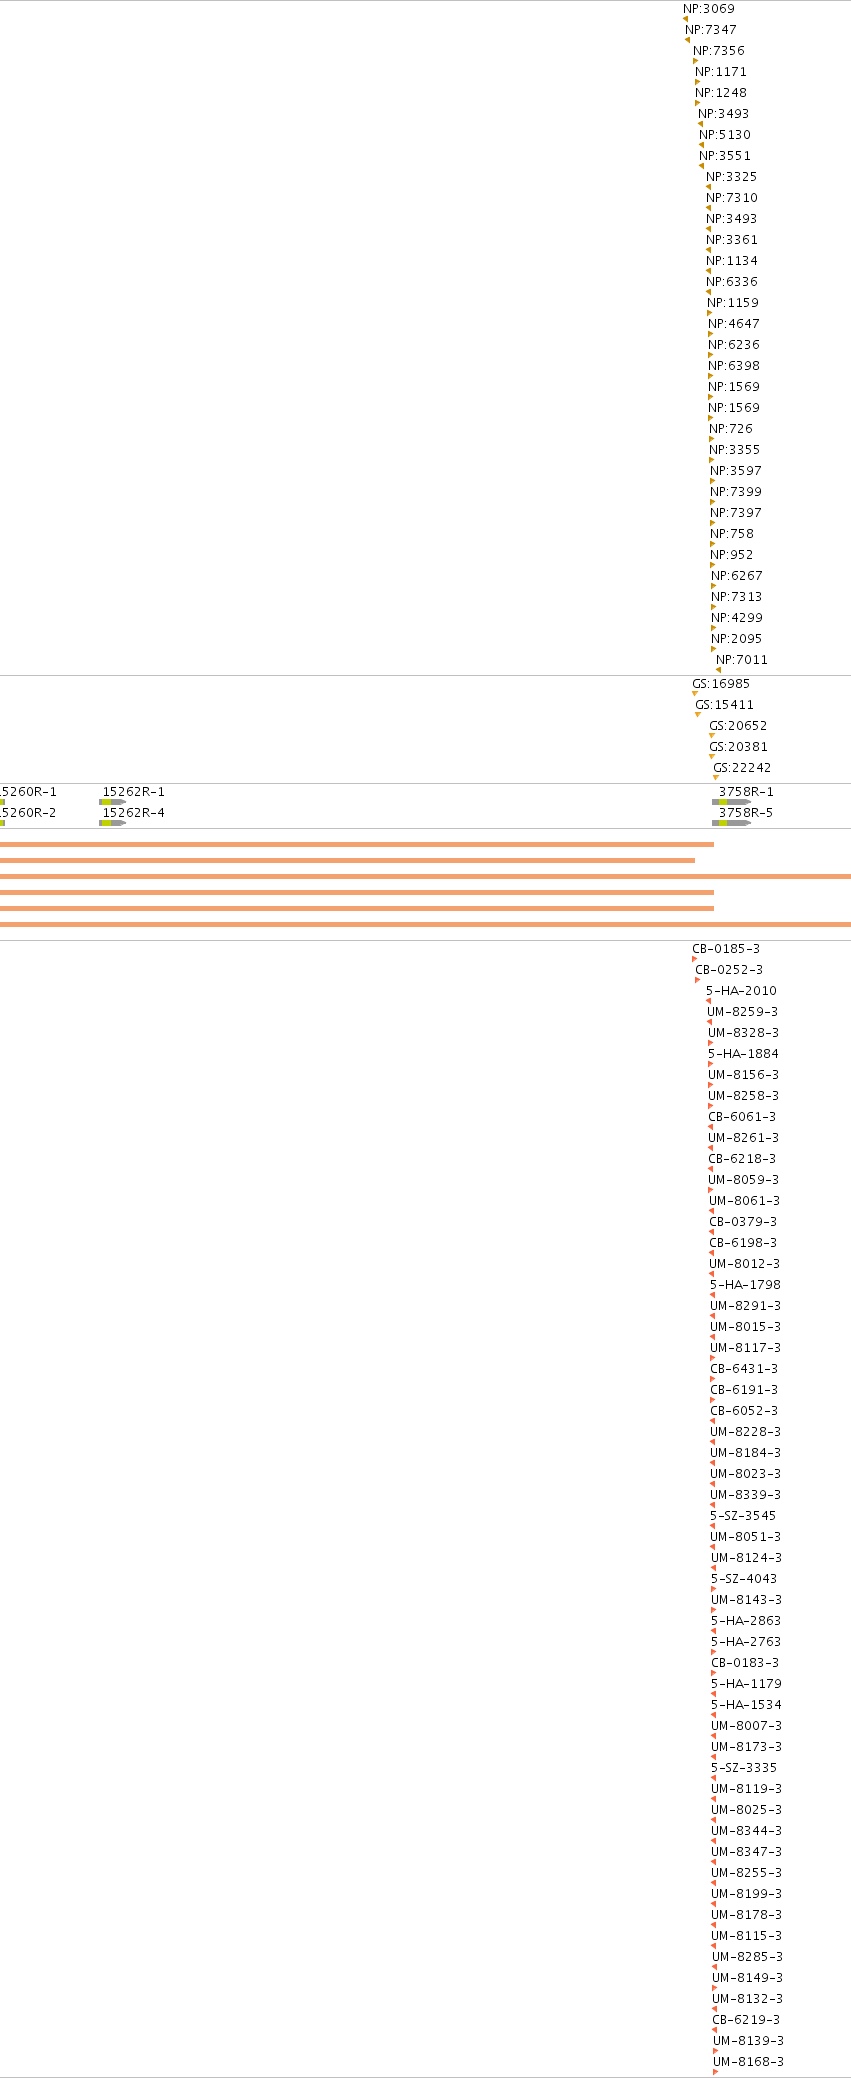The width and height of the screenshot is (851, 2078).
Task: Select the CB-6431-3 feature
Action: pyautogui.click(x=744, y=1369)
